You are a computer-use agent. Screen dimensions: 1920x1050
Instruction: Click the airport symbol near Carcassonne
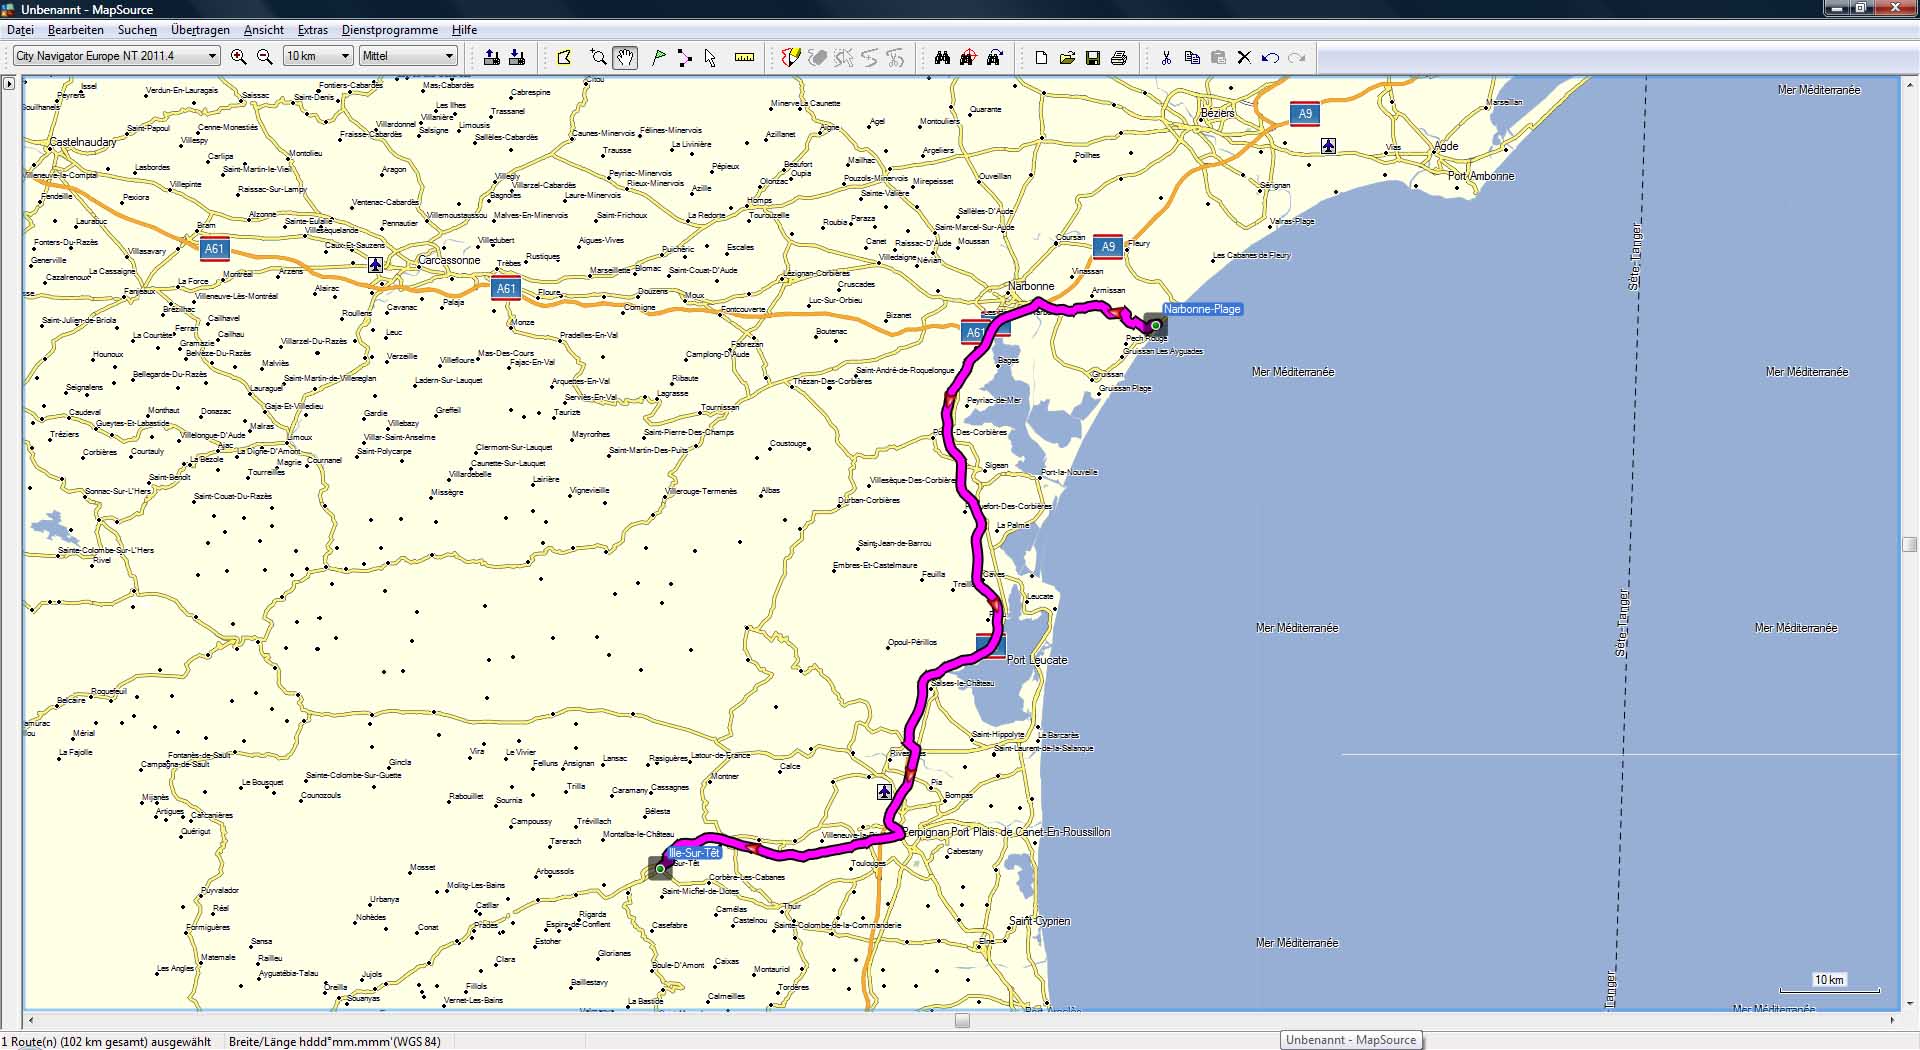coord(375,265)
